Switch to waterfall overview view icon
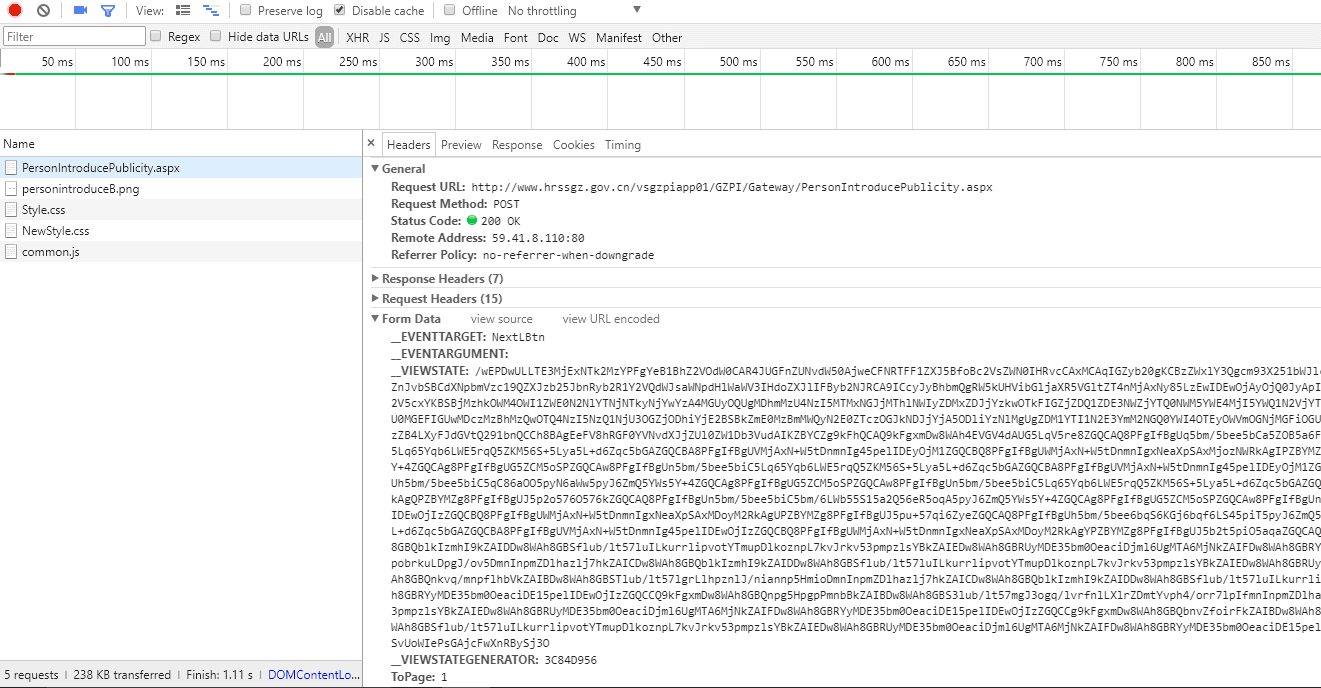Viewport: 1321px width, 688px height. (x=211, y=10)
